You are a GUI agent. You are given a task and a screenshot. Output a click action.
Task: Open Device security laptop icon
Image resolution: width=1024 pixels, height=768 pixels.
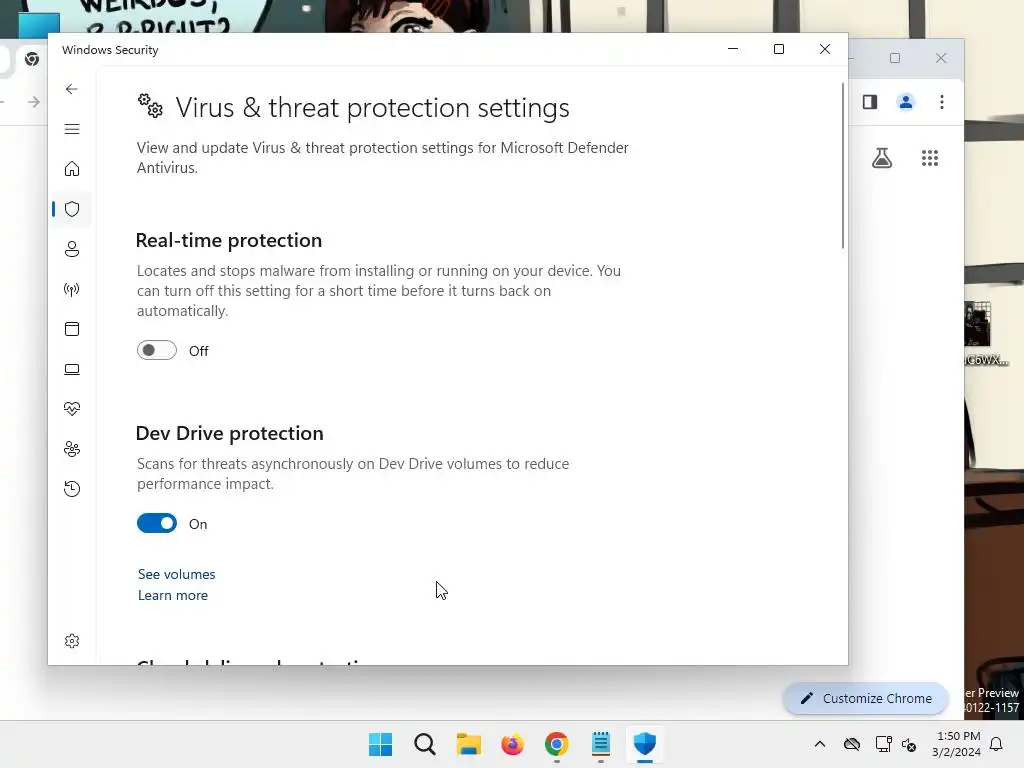pos(72,369)
